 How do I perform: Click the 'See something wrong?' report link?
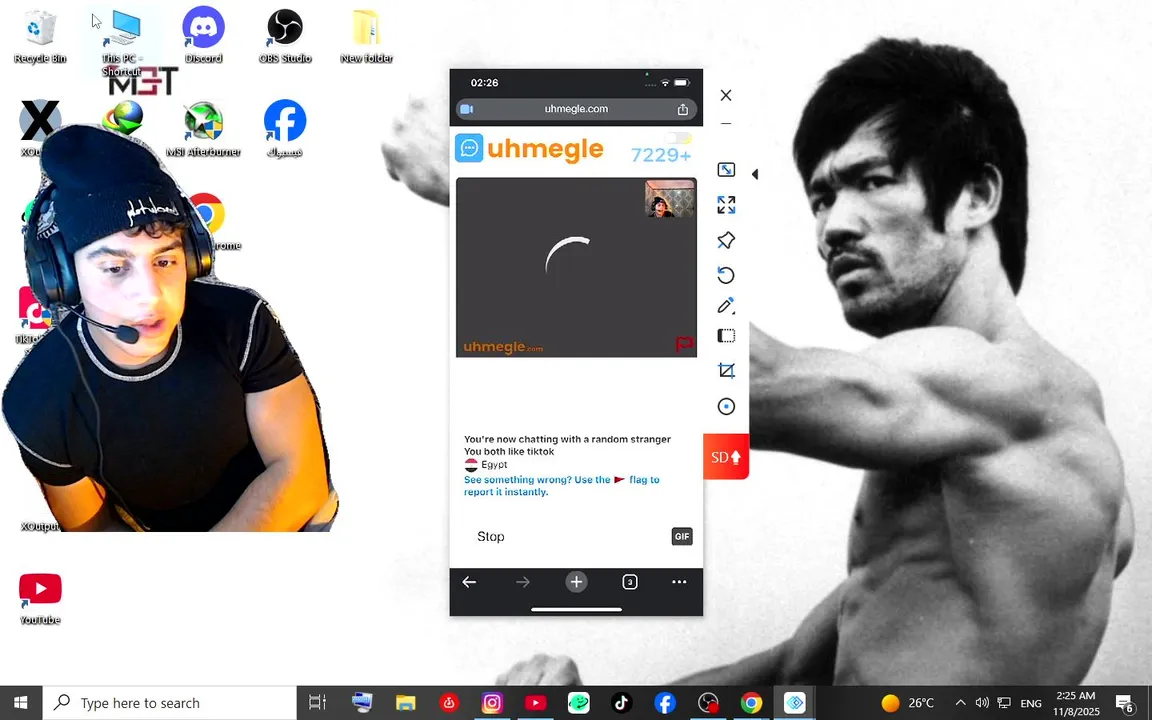(x=561, y=486)
